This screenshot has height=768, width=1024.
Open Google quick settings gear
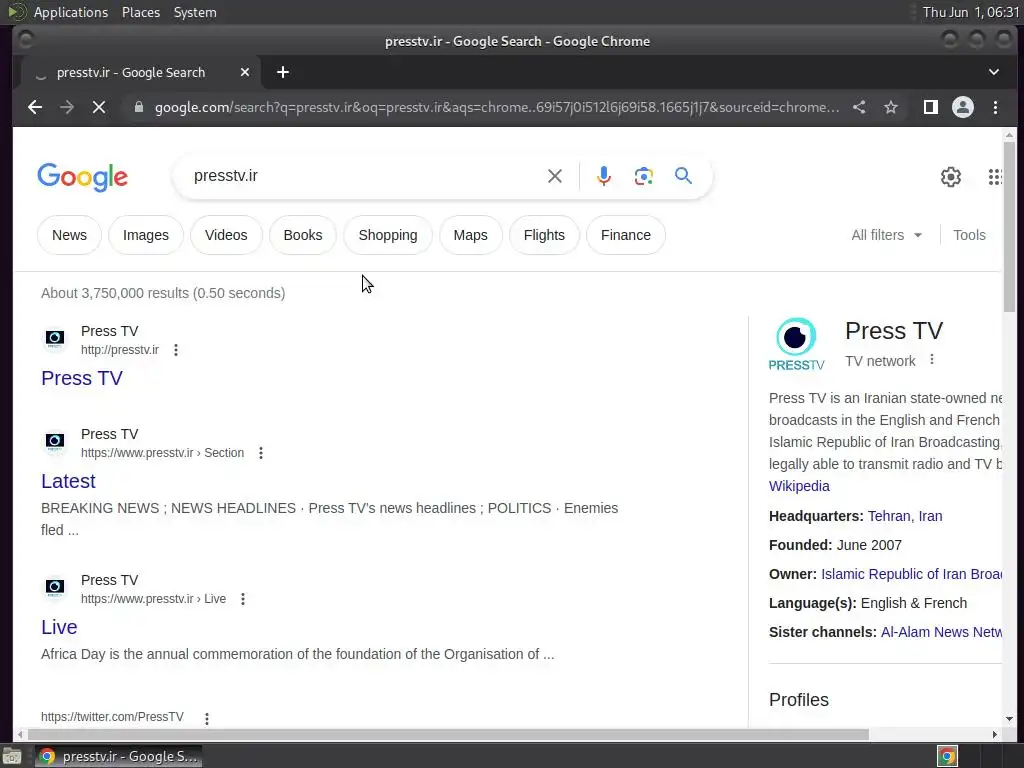[950, 176]
